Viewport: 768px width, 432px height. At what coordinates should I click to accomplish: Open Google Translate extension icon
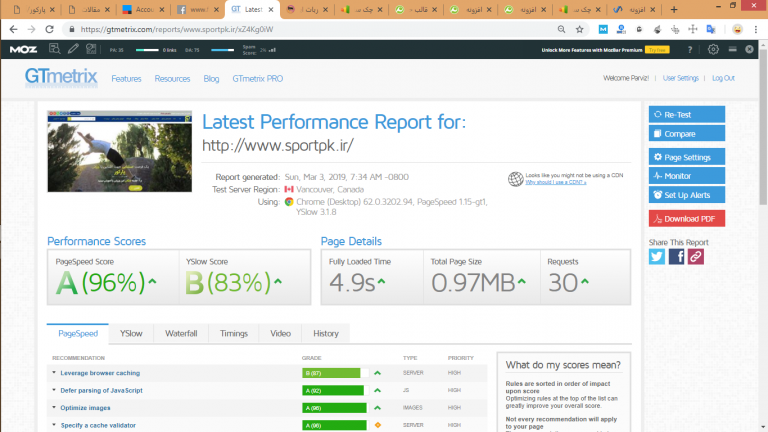click(x=711, y=29)
